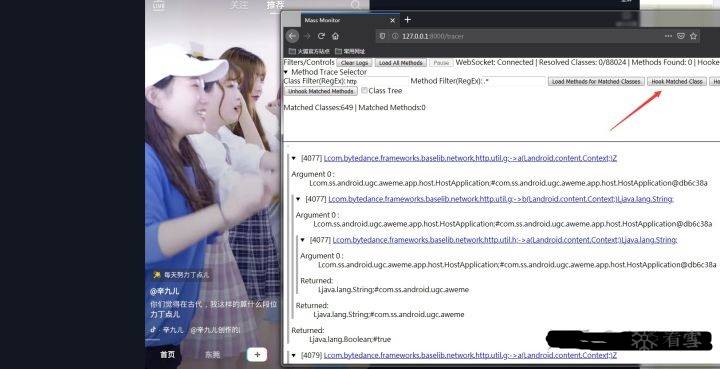The image size is (720, 369).
Task: Open the [4079] util.g->a(Context)Z link
Action: [x=470, y=356]
